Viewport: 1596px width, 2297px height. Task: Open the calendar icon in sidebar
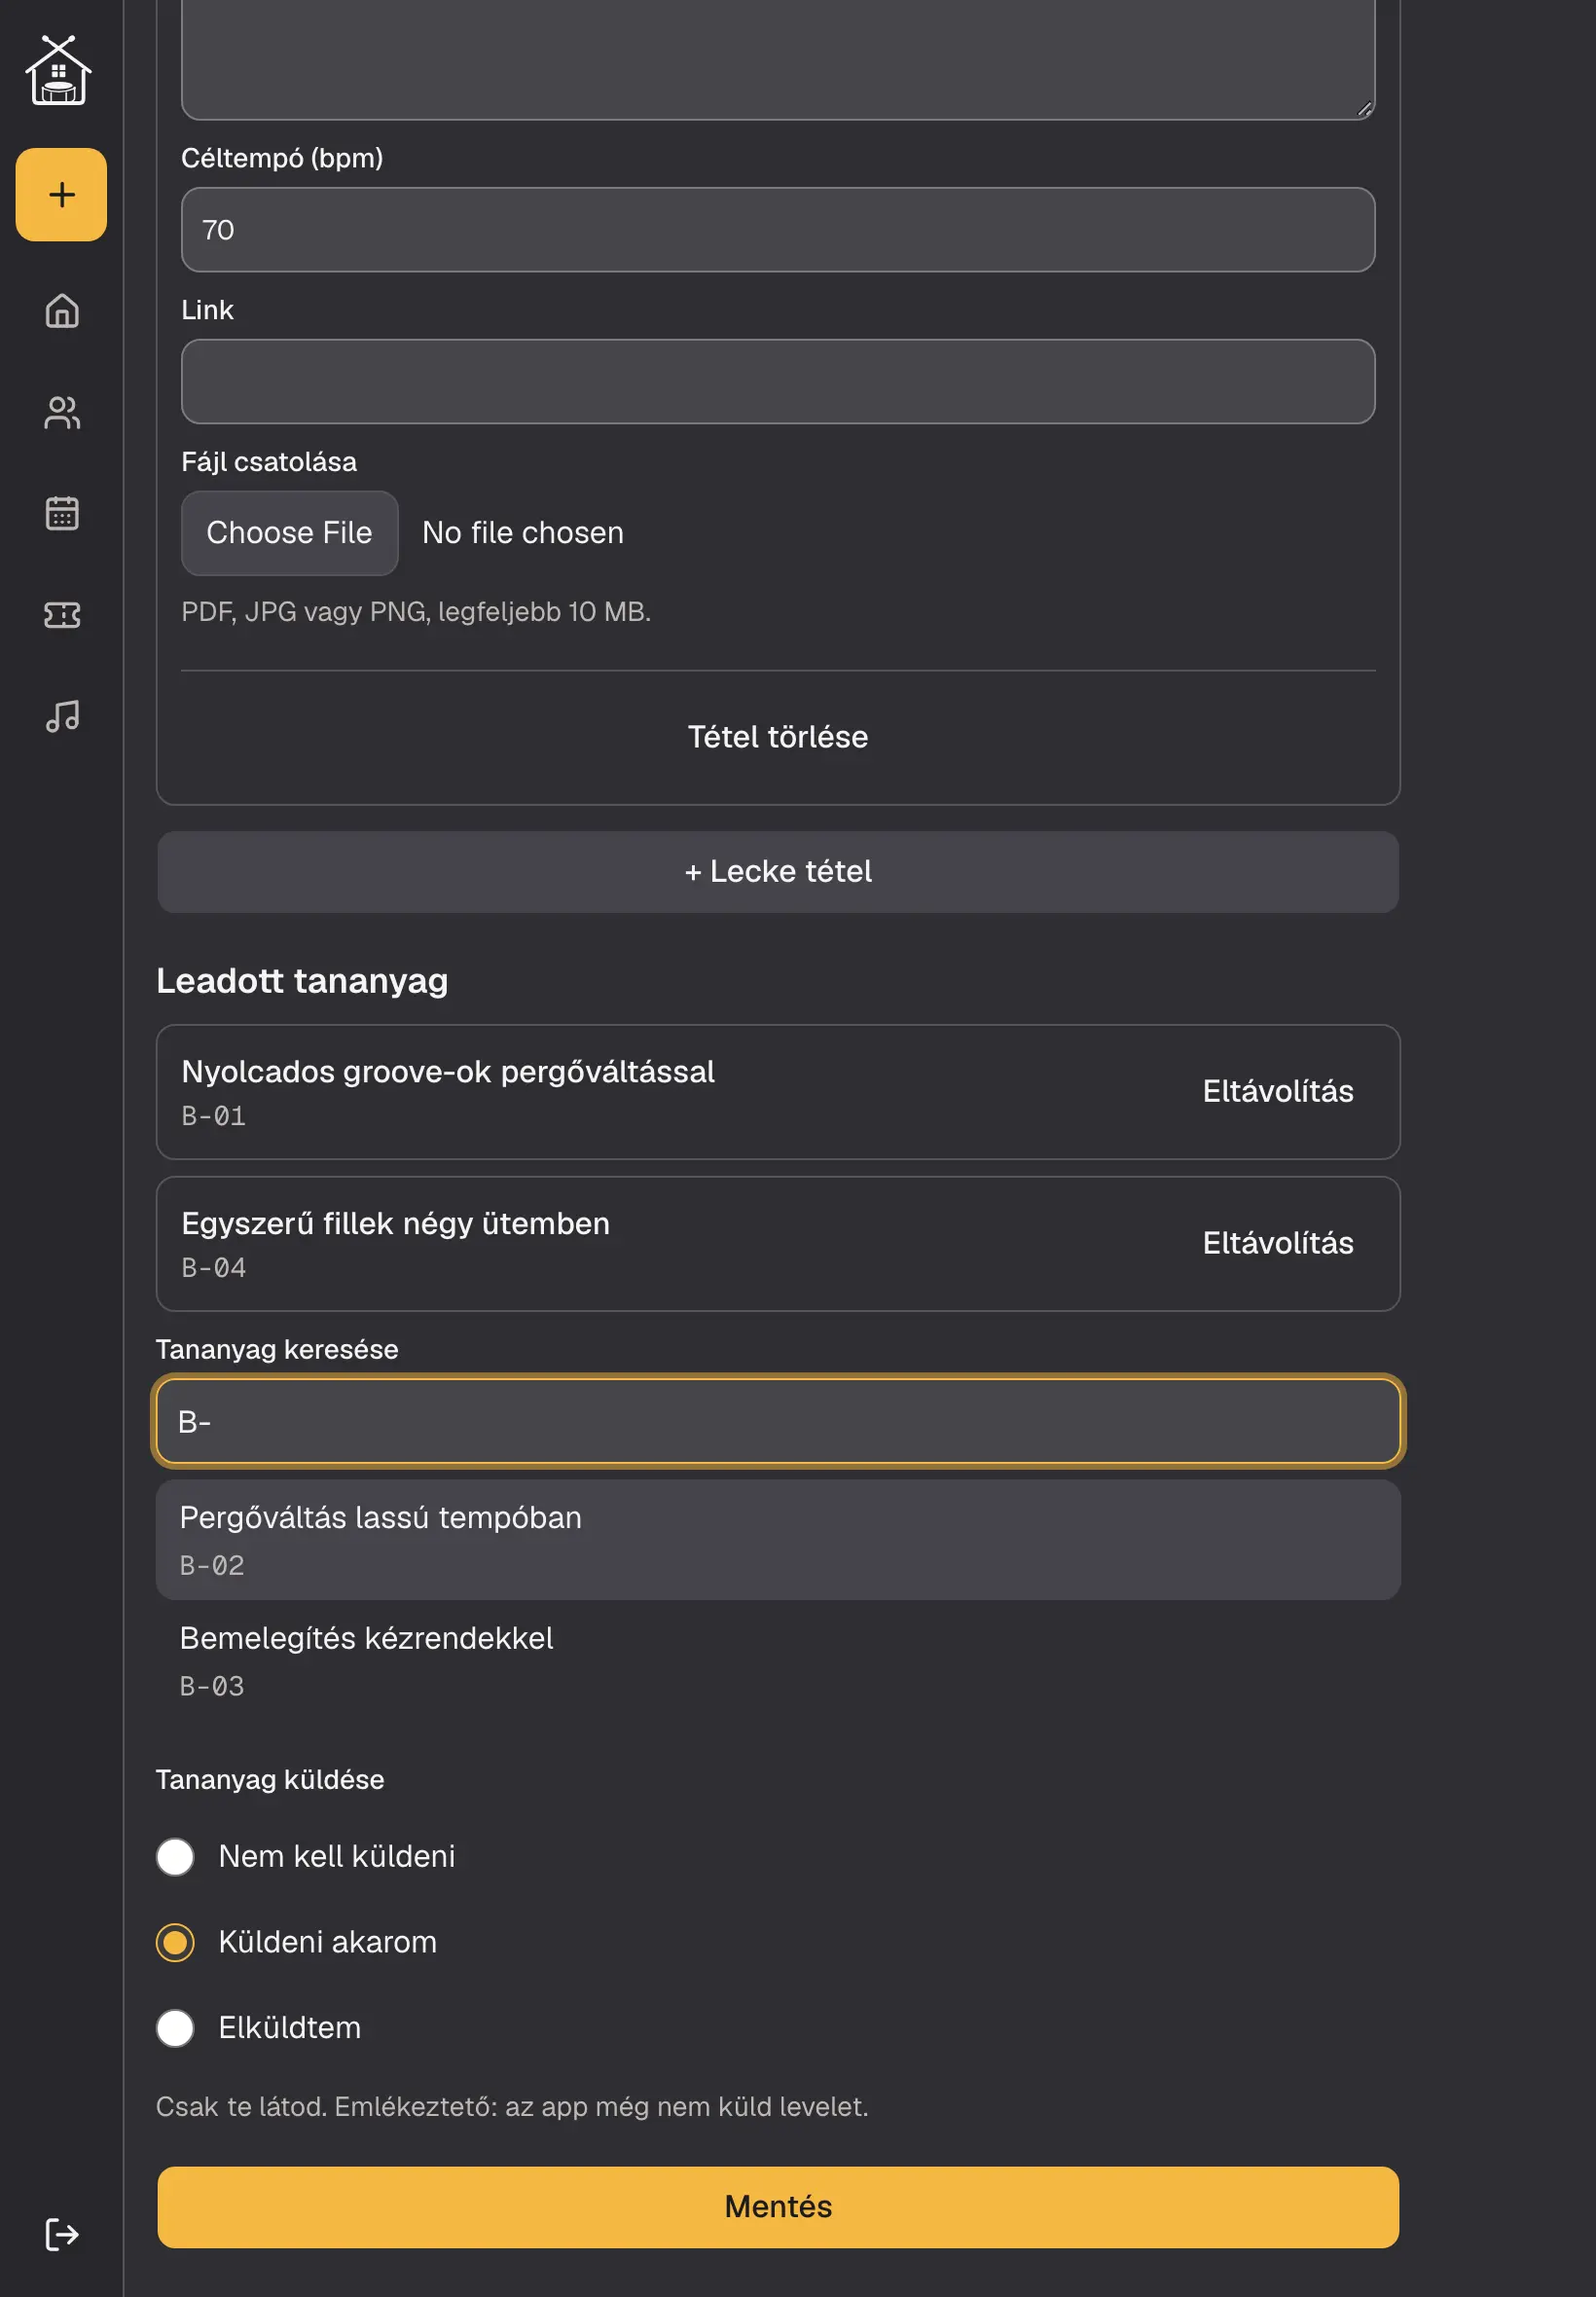[62, 513]
